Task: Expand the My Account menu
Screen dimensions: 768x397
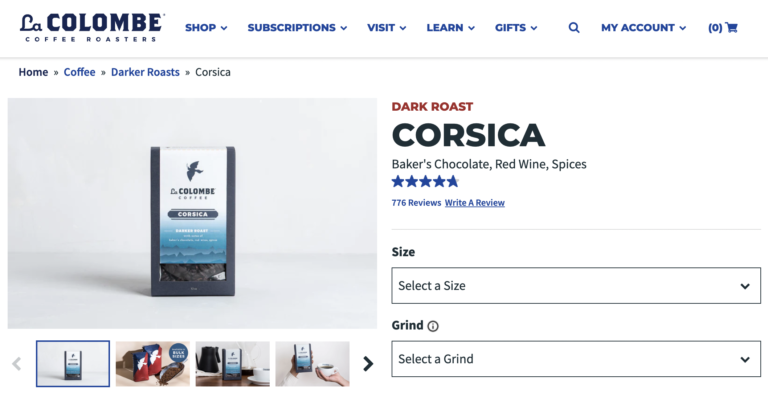Action: click(643, 28)
